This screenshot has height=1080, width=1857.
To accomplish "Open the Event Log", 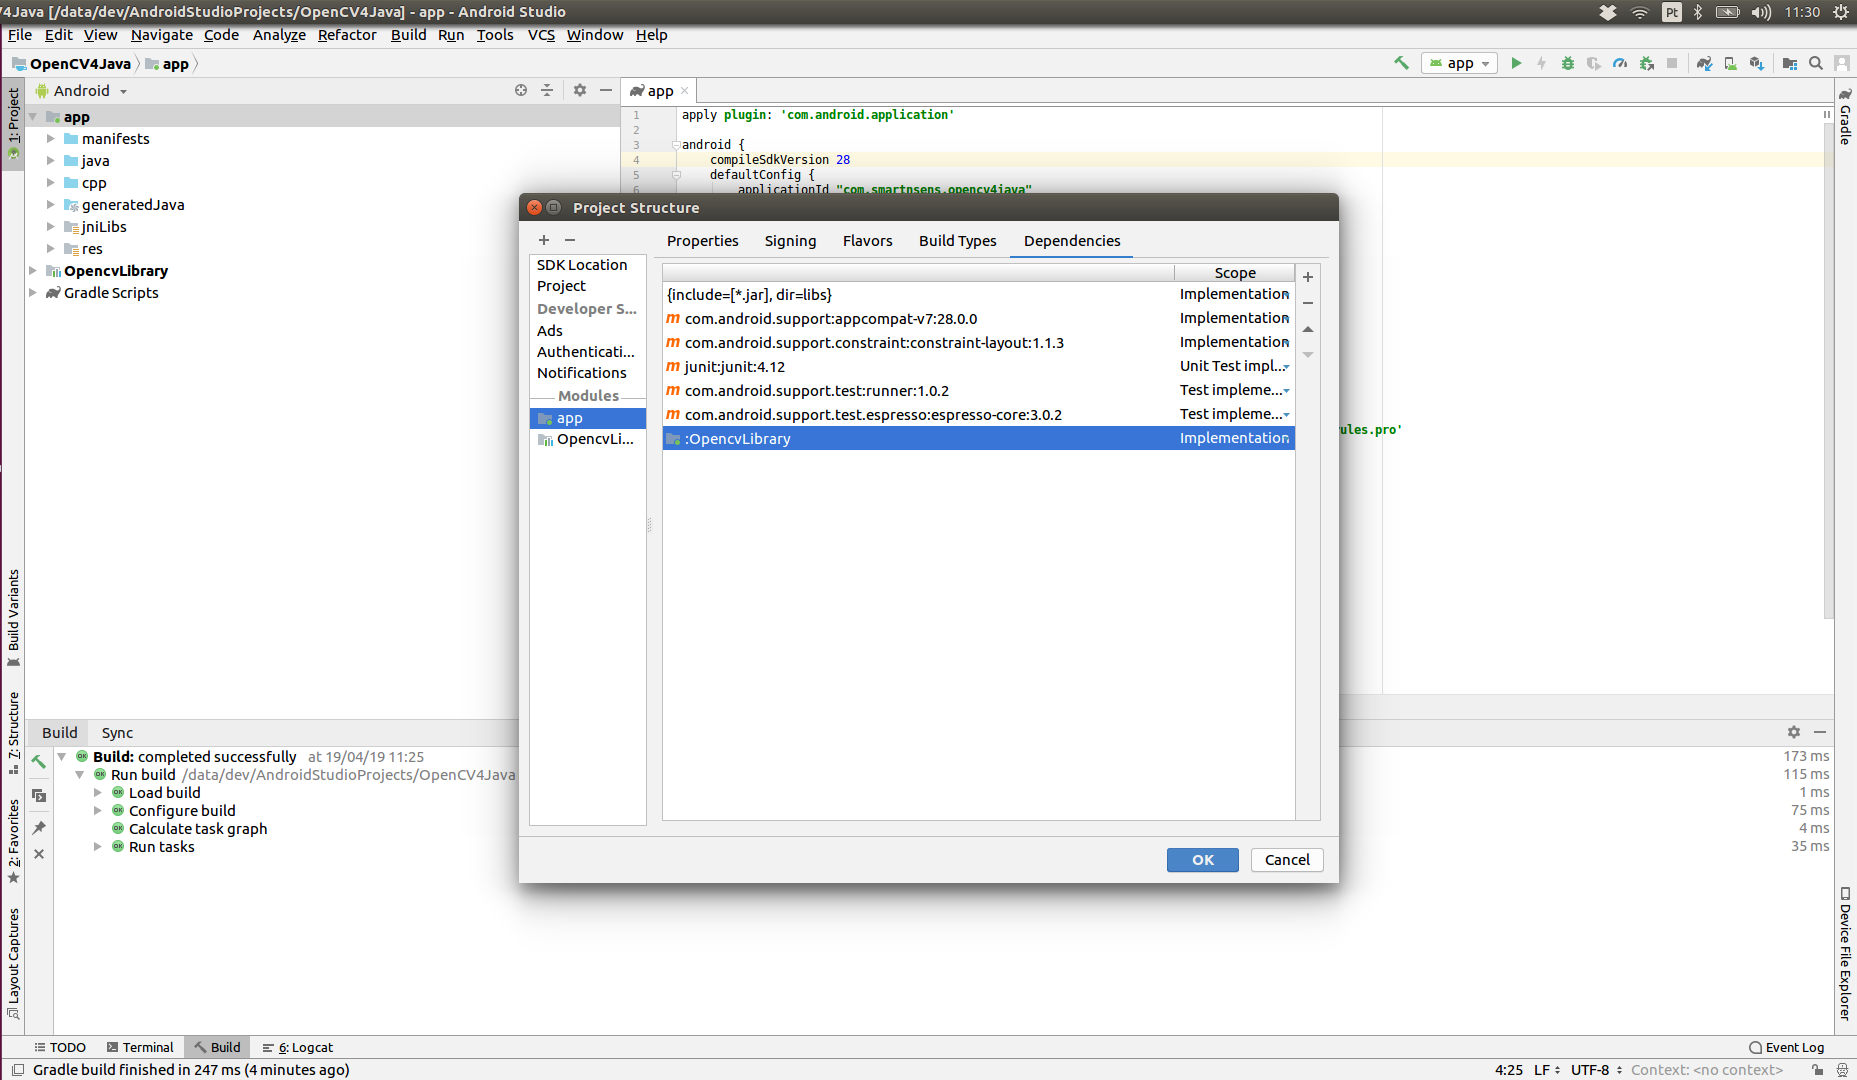I will [x=1786, y=1047].
